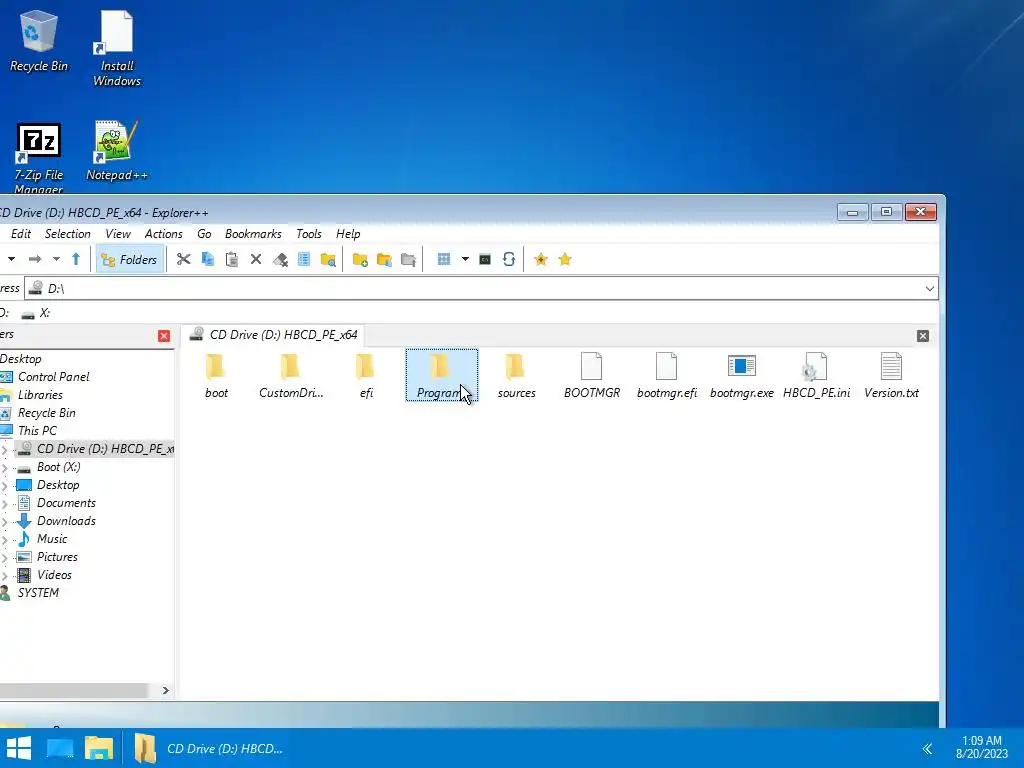This screenshot has height=768, width=1024.
Task: Open the Selection menu
Action: coord(67,234)
